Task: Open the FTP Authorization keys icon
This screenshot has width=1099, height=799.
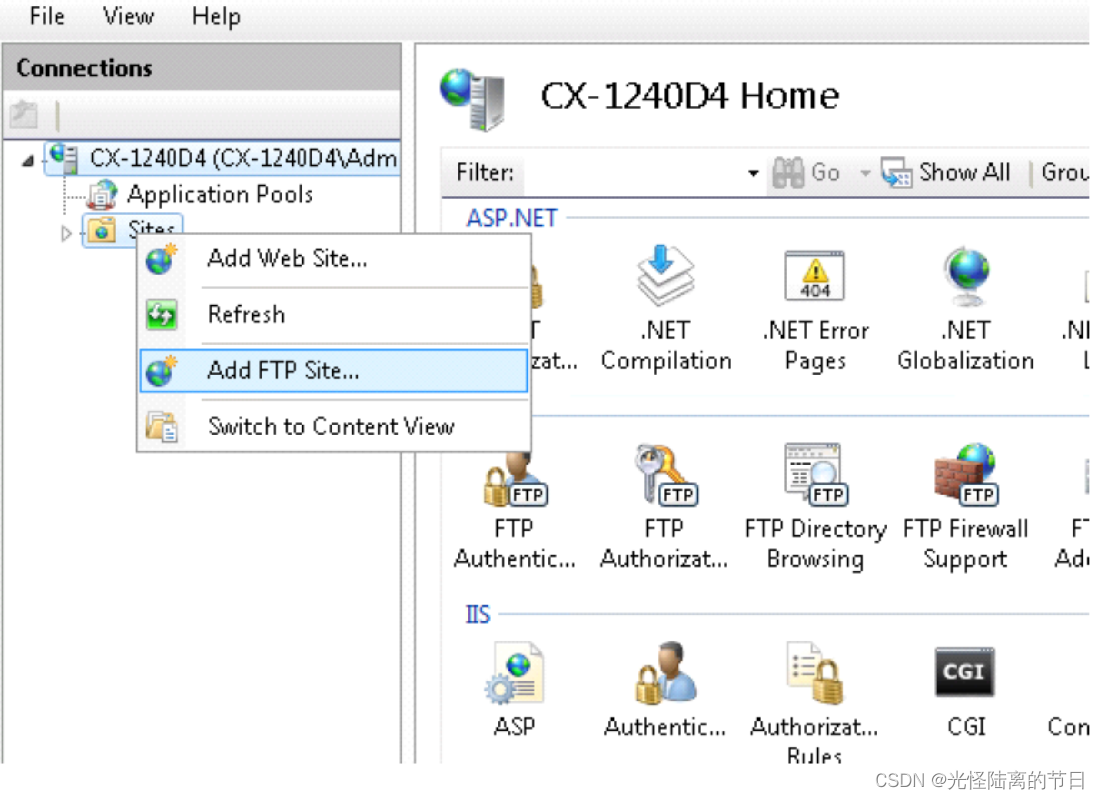Action: 664,475
